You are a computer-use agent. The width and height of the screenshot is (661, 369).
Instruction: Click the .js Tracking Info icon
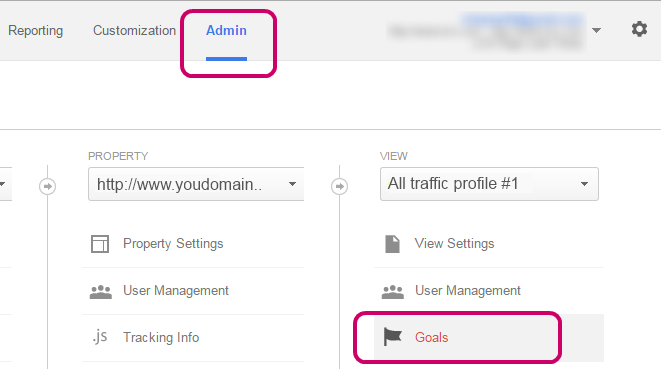click(x=100, y=337)
